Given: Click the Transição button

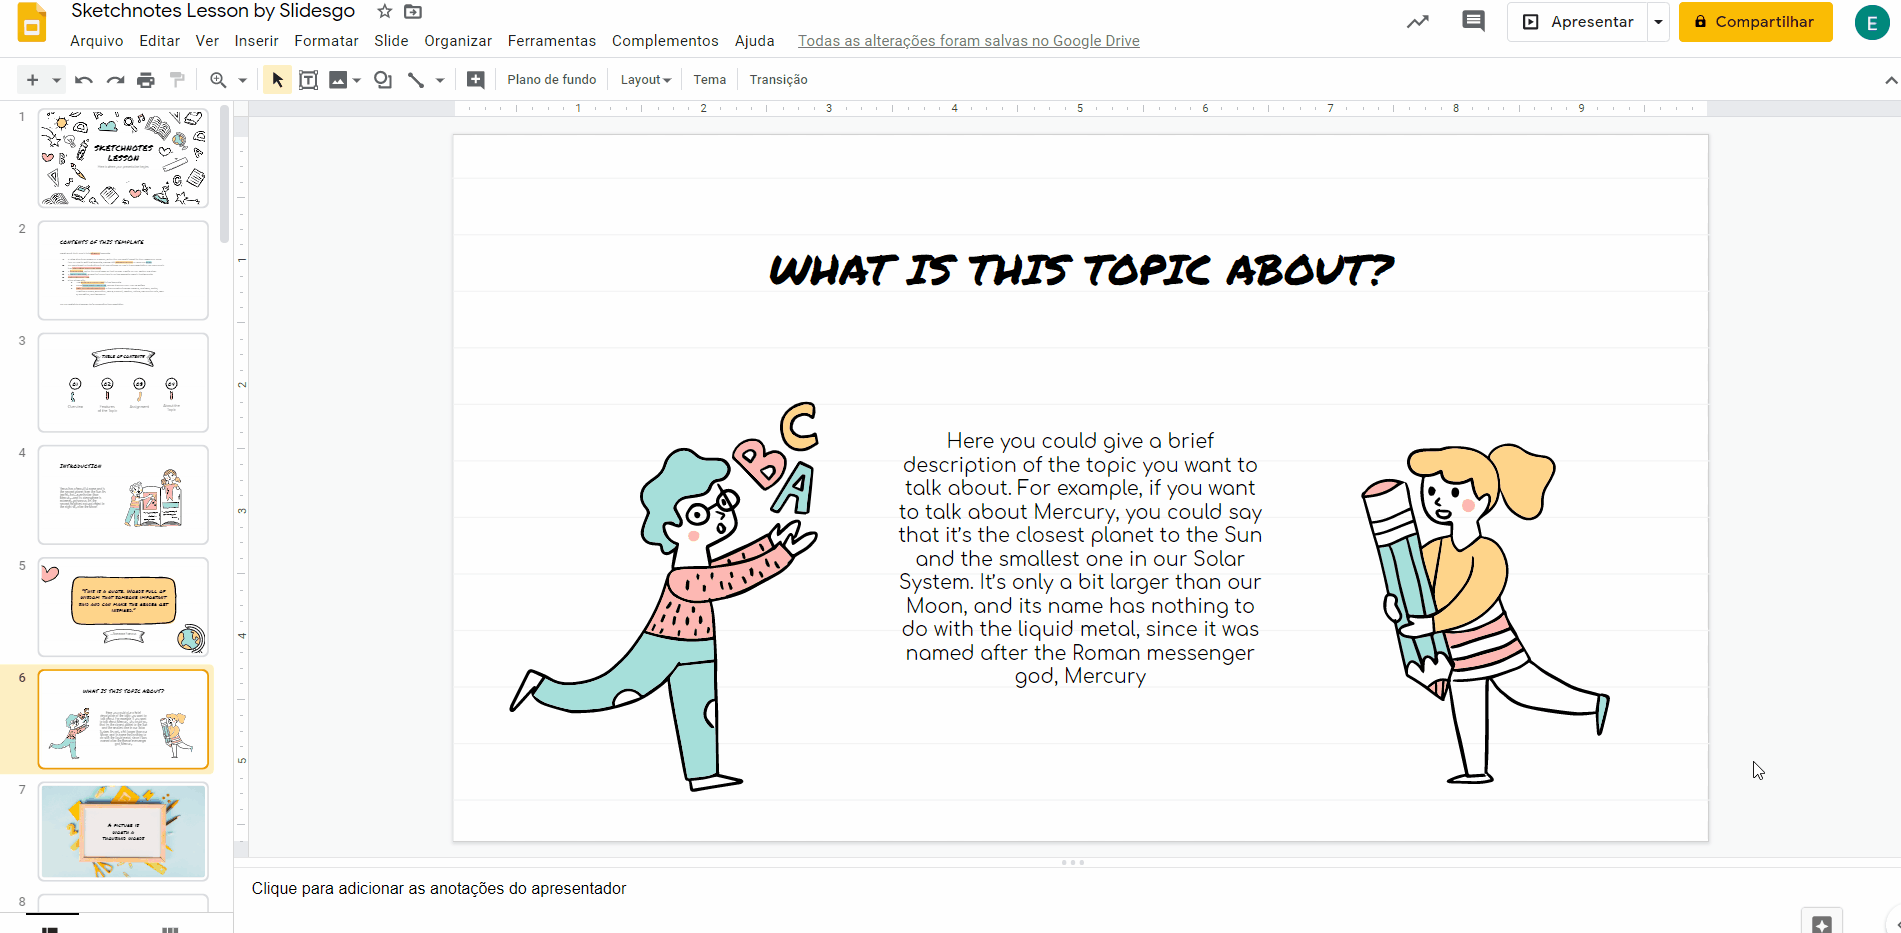Looking at the screenshot, I should pos(779,80).
